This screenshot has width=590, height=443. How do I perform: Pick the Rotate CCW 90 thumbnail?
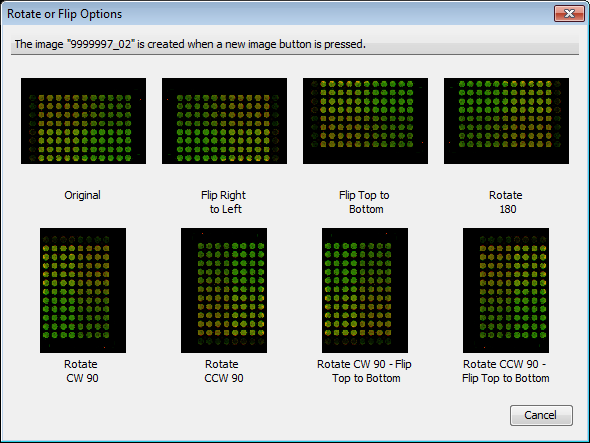224,290
